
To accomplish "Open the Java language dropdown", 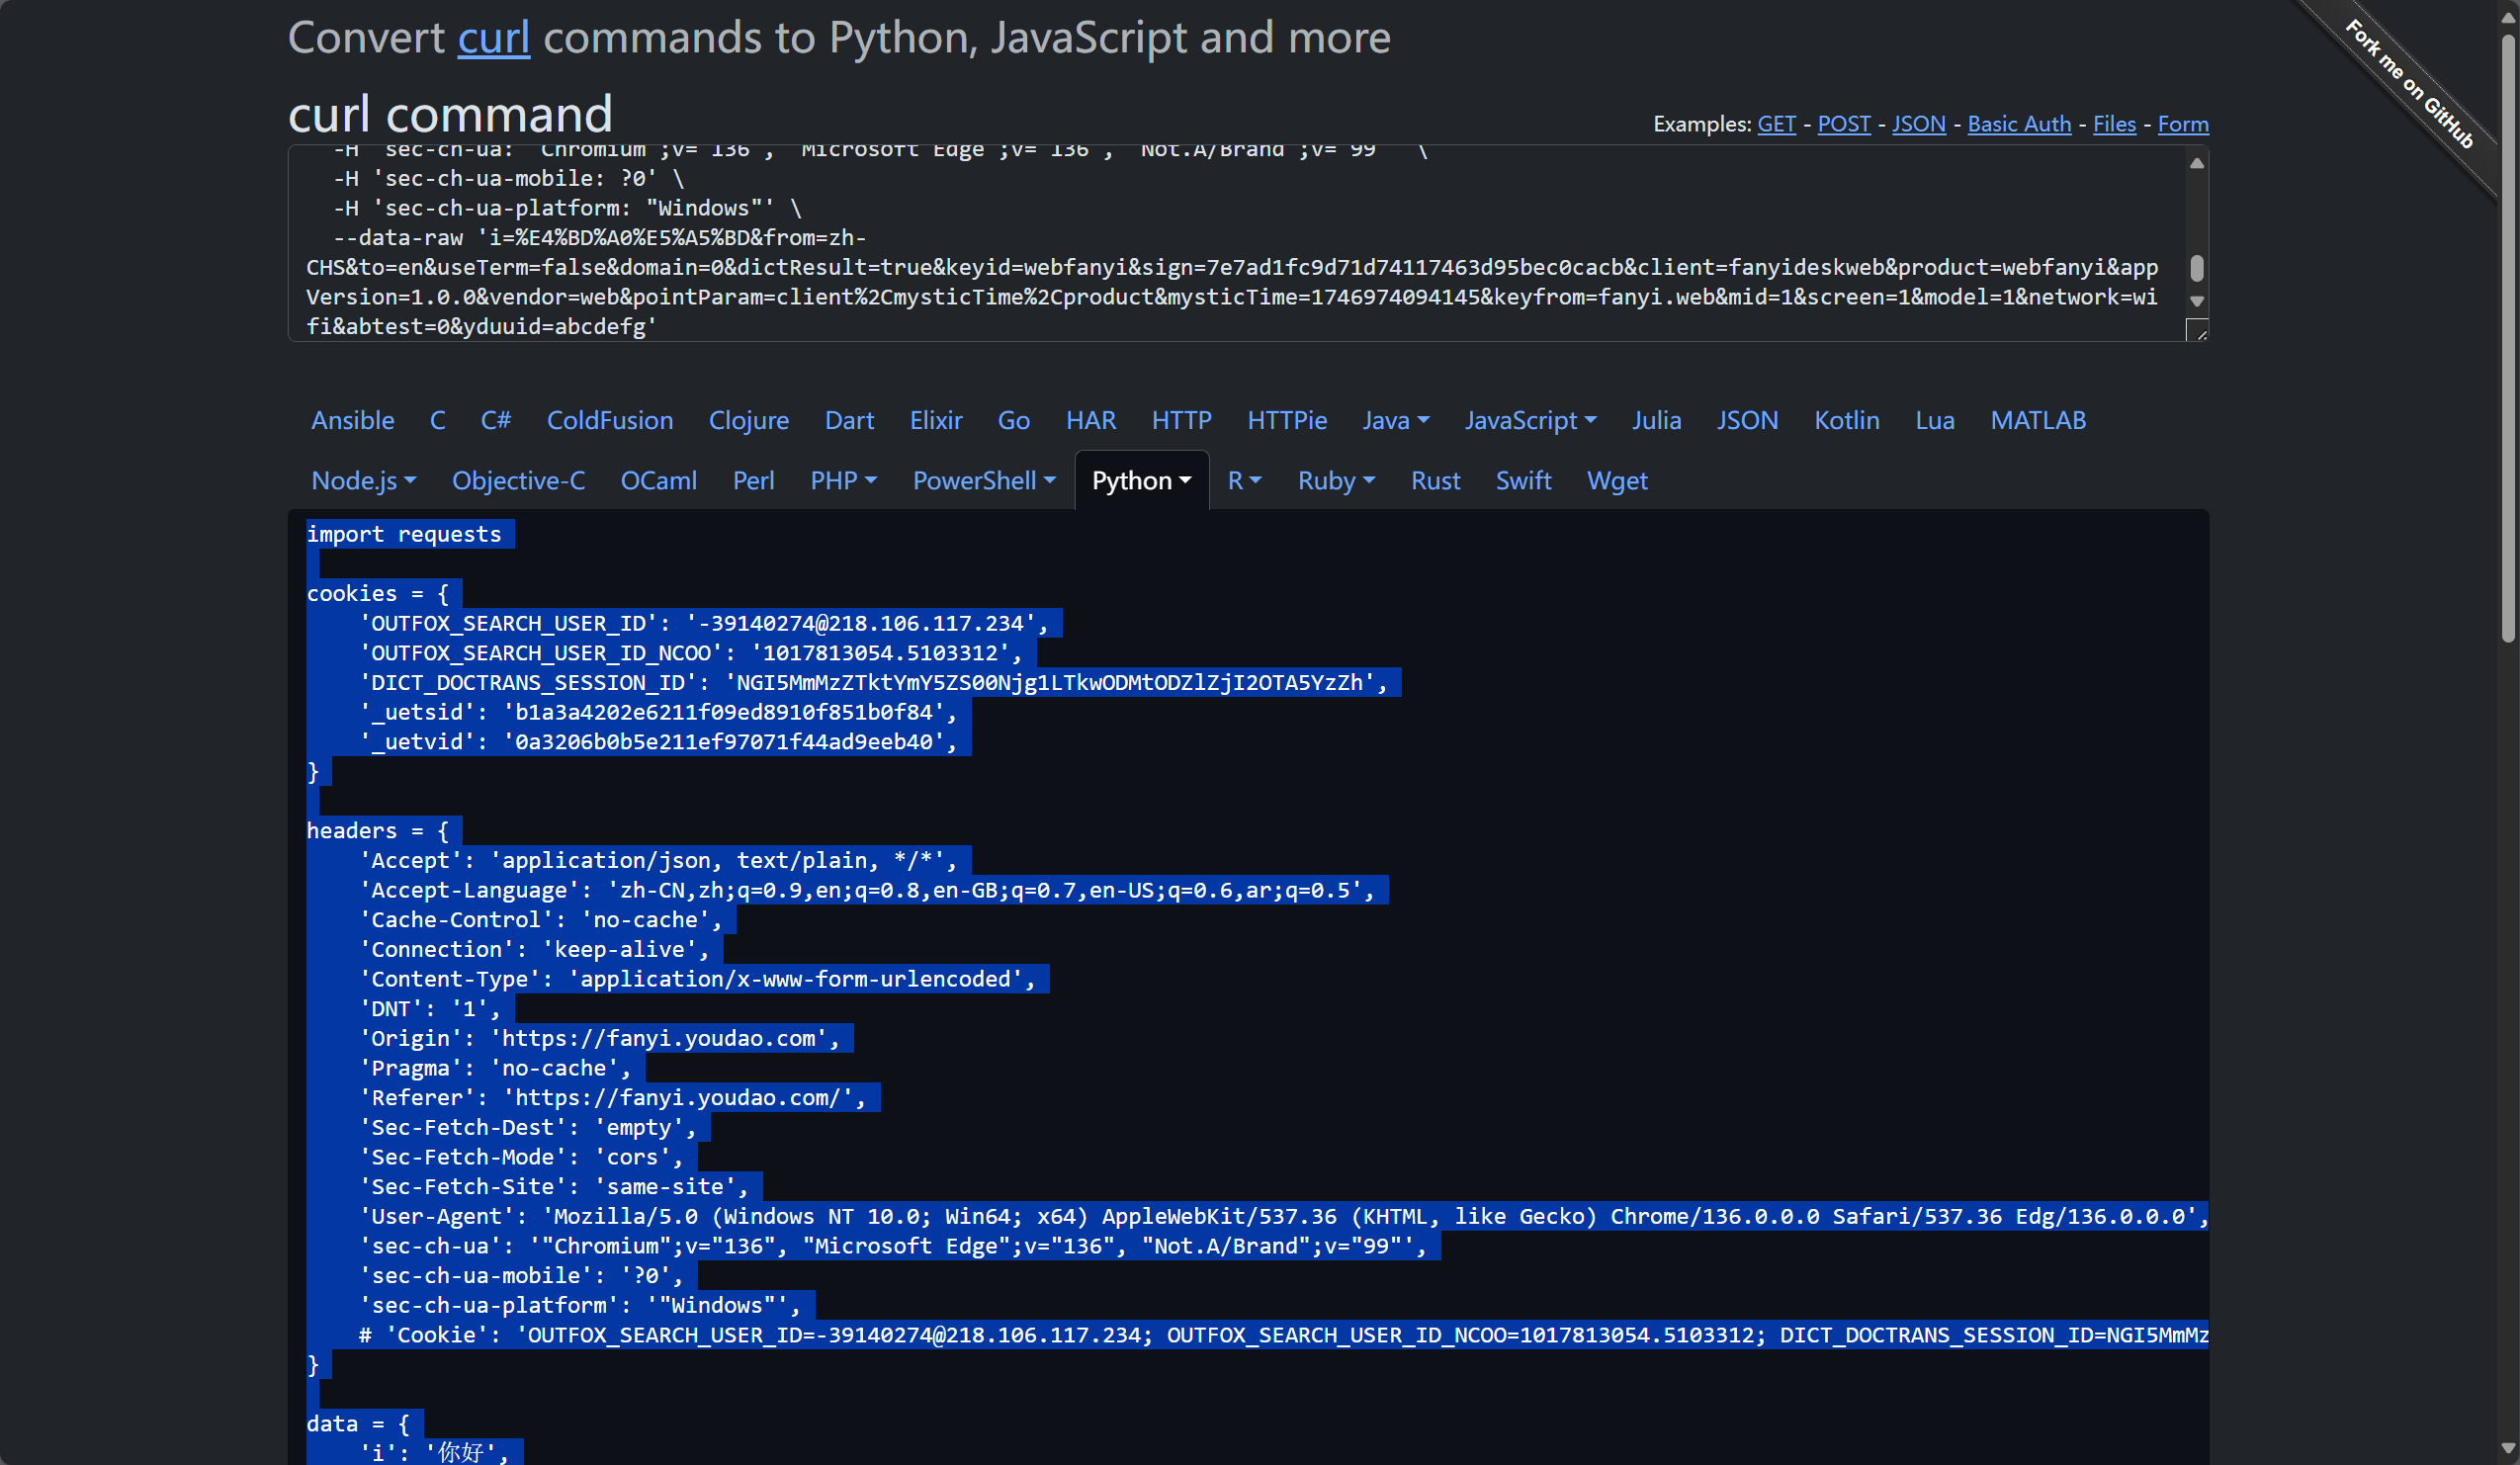I will point(1395,421).
